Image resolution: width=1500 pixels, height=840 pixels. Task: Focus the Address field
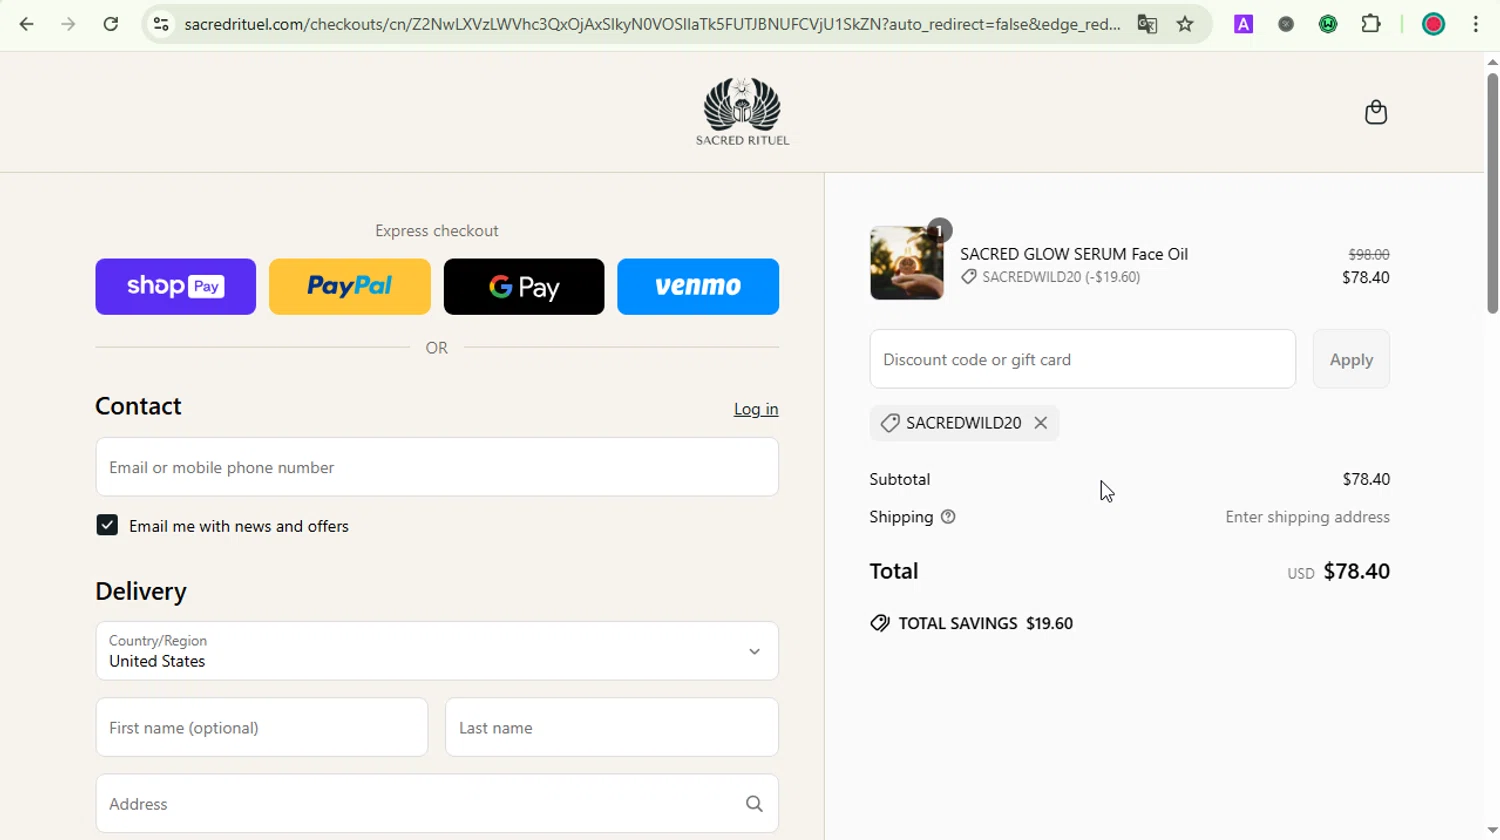click(x=437, y=804)
